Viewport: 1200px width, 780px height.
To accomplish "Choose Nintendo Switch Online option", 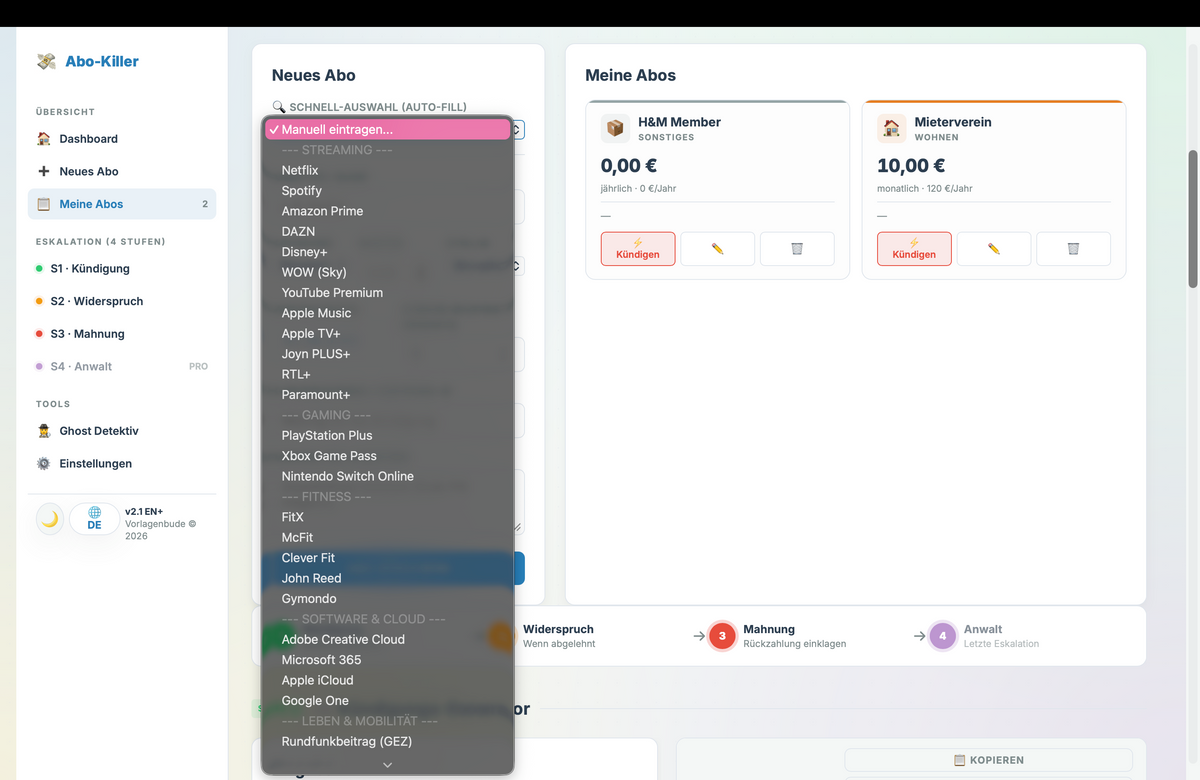I will pos(388,476).
